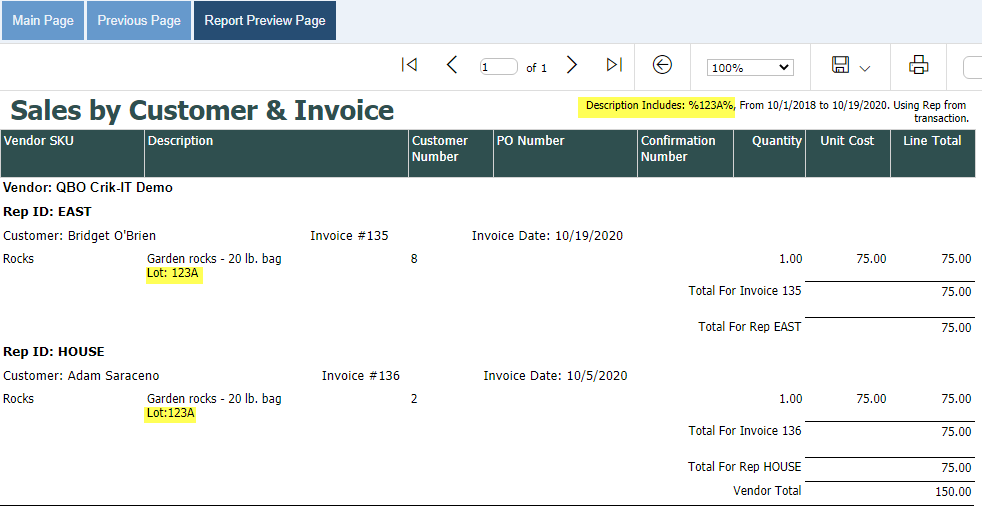Click the current page number field
This screenshot has width=982, height=507.
[498, 67]
